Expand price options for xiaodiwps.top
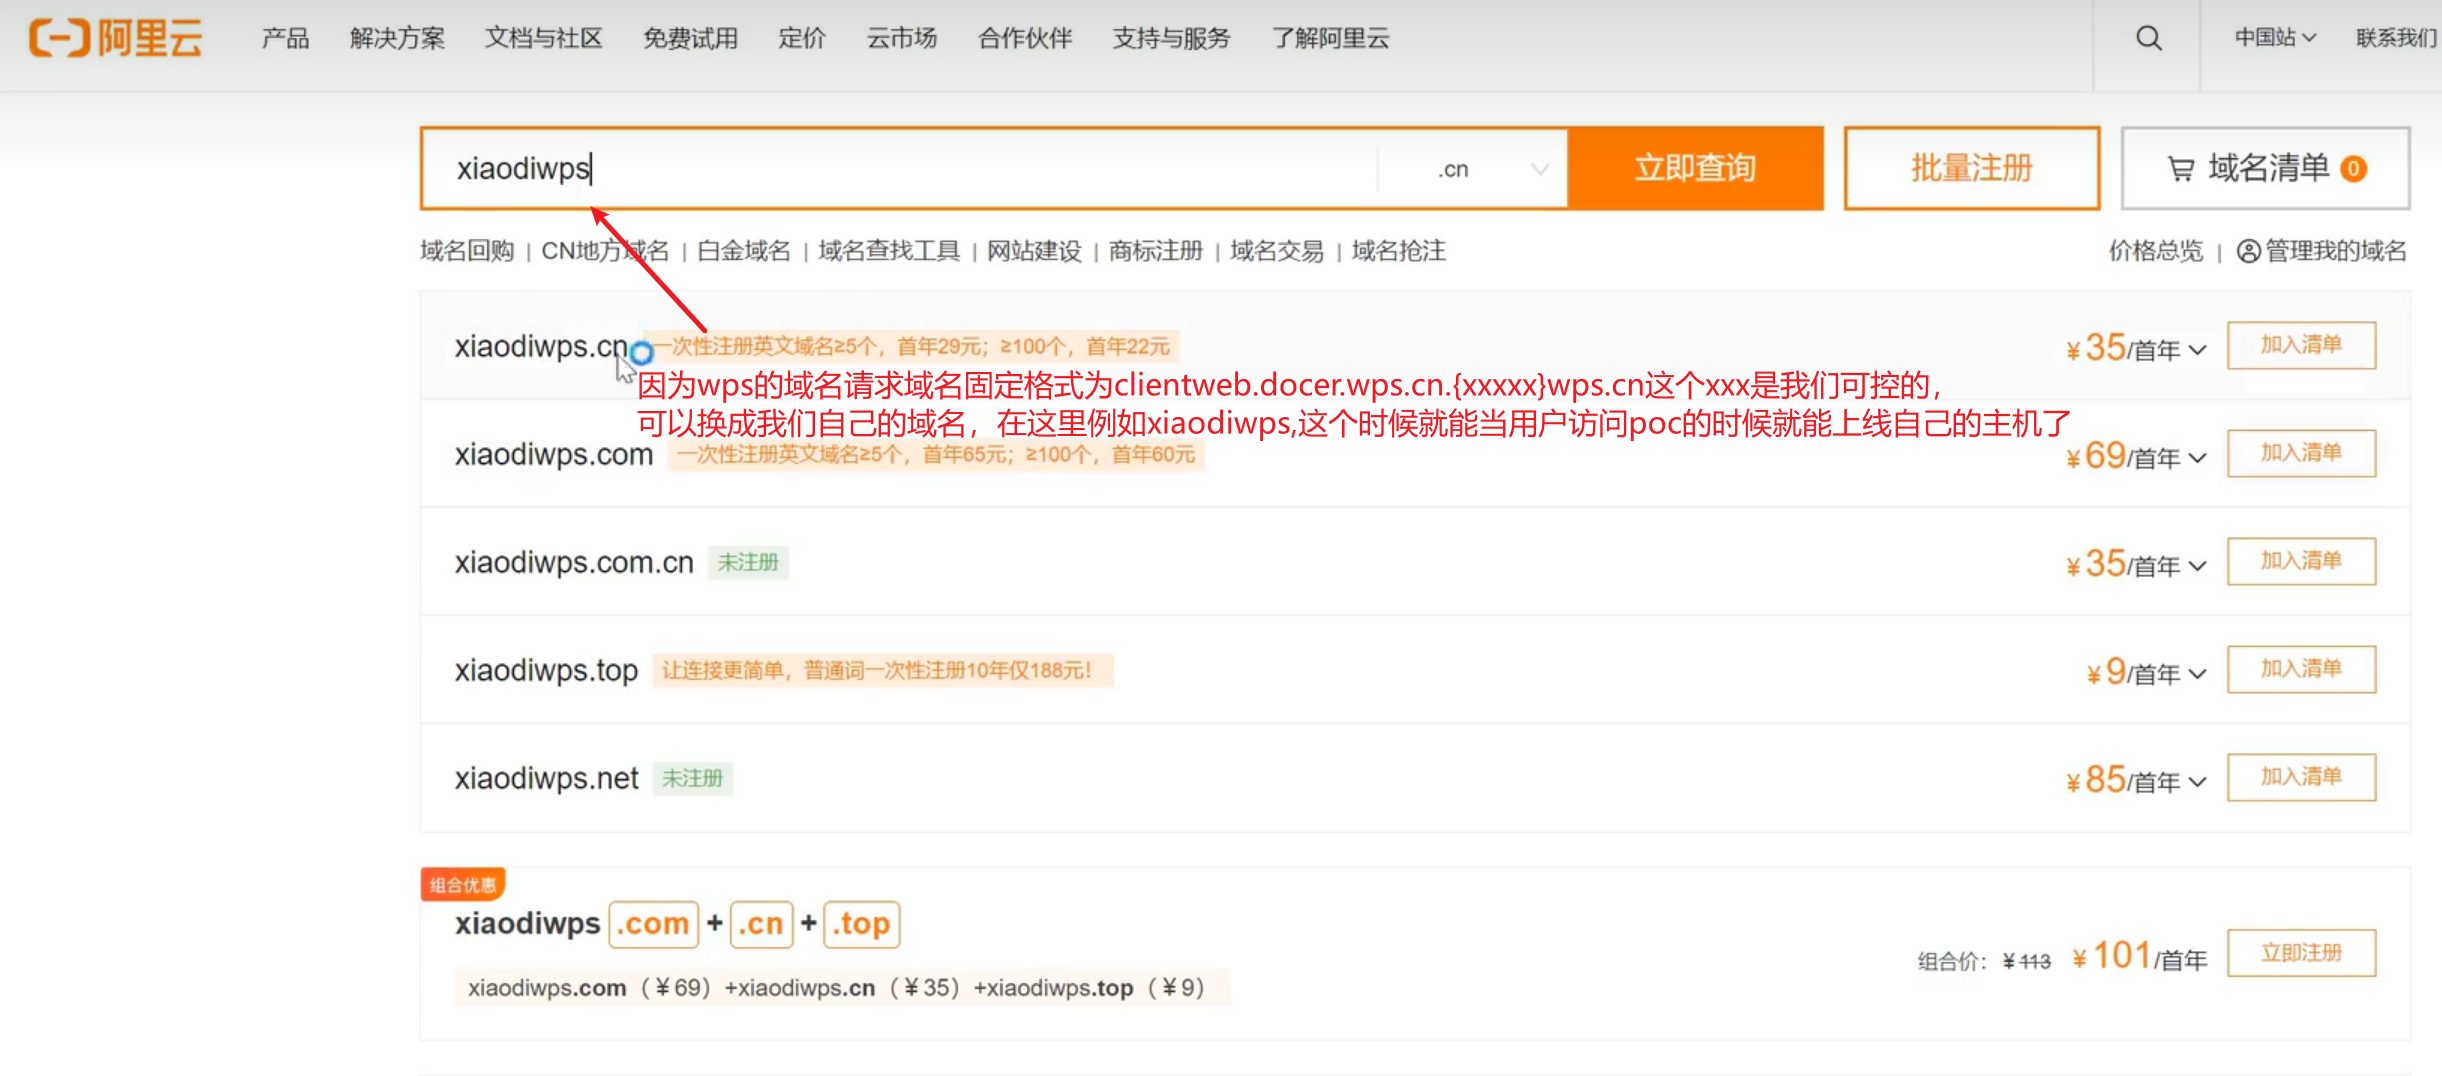This screenshot has width=2442, height=1076. tap(2197, 674)
